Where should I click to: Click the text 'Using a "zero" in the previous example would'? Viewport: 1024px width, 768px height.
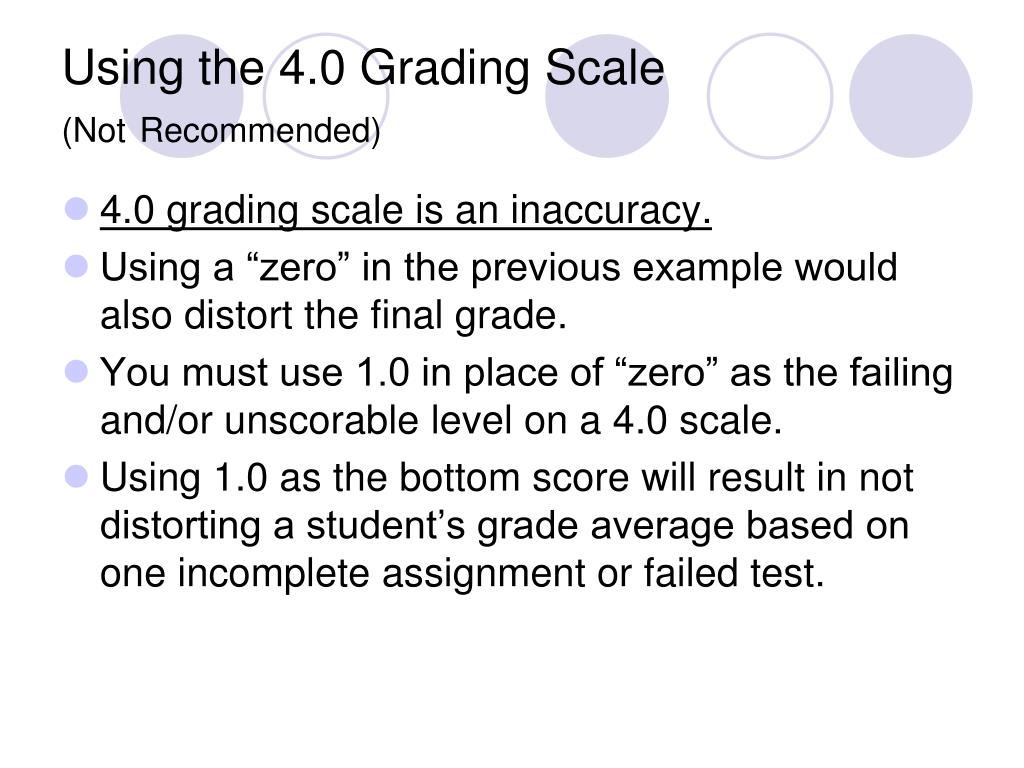click(x=499, y=268)
